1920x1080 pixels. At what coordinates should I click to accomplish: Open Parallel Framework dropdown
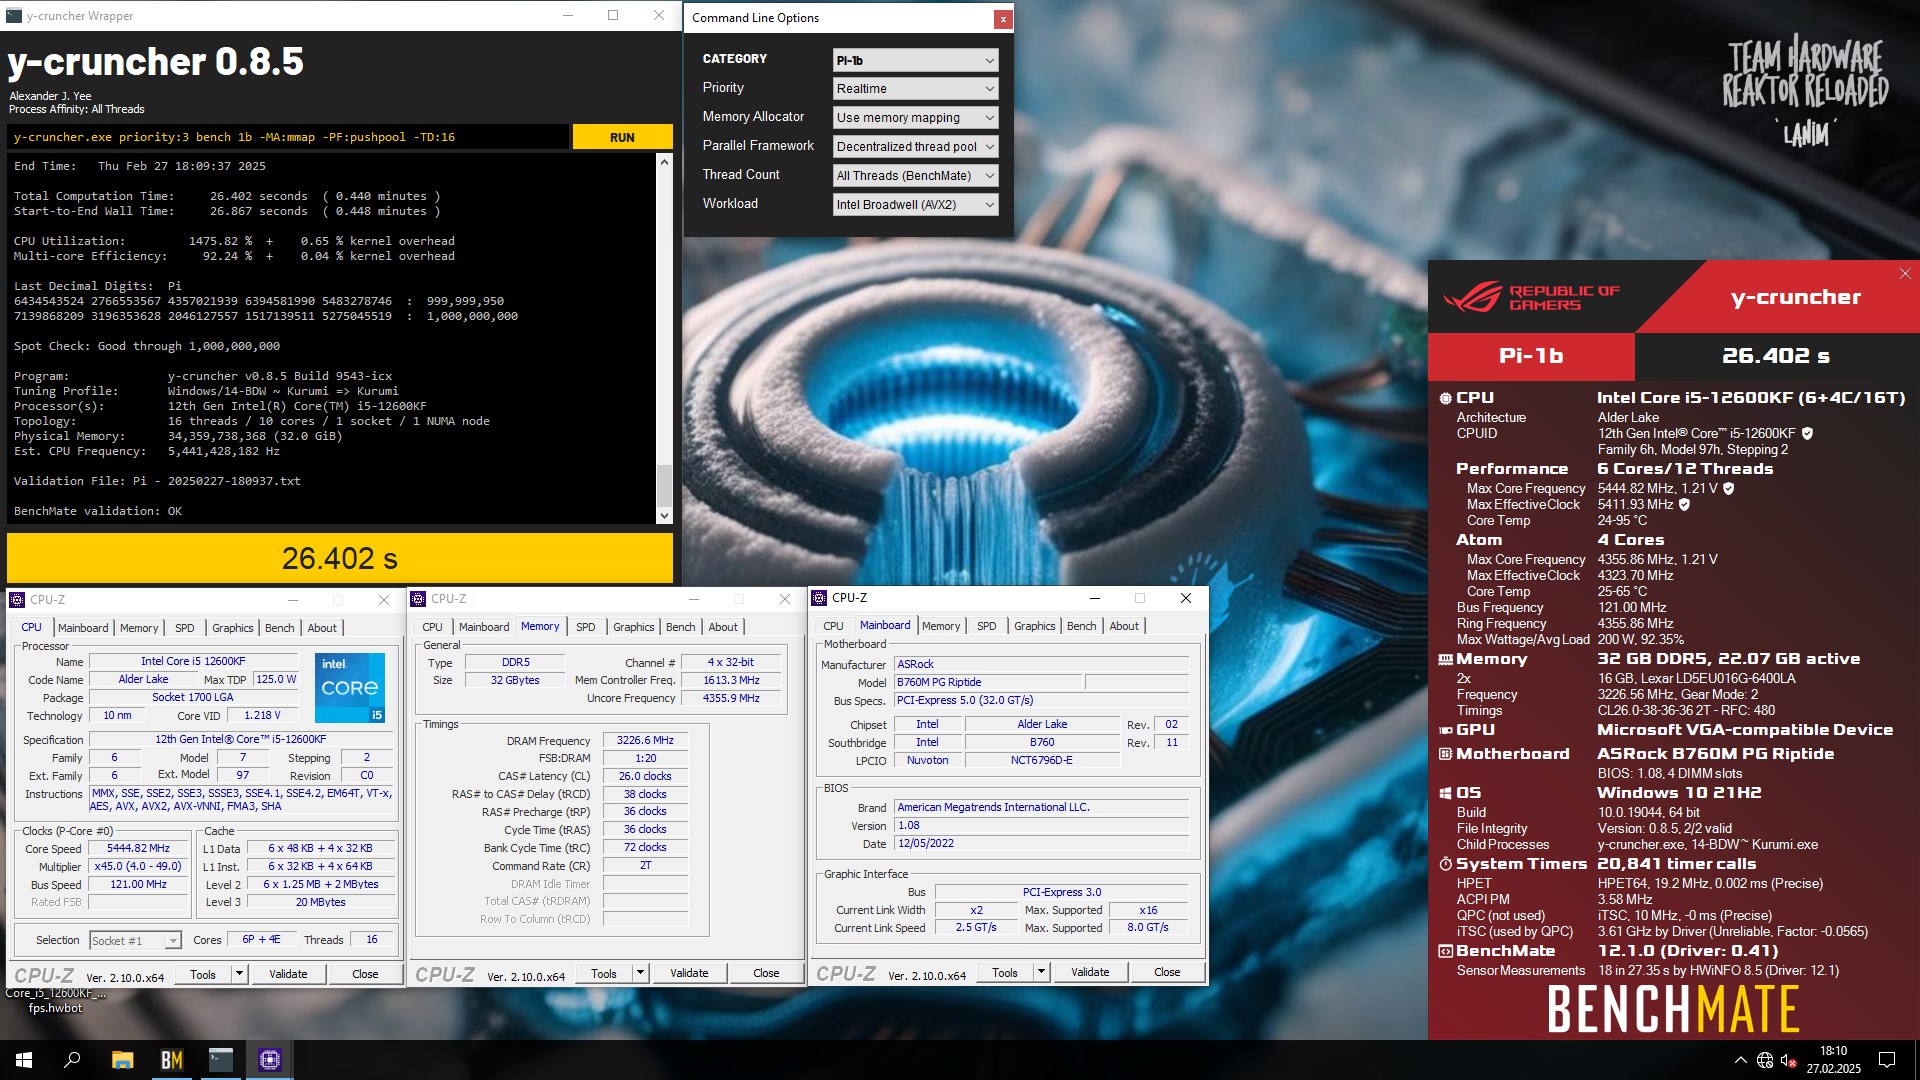click(x=915, y=147)
